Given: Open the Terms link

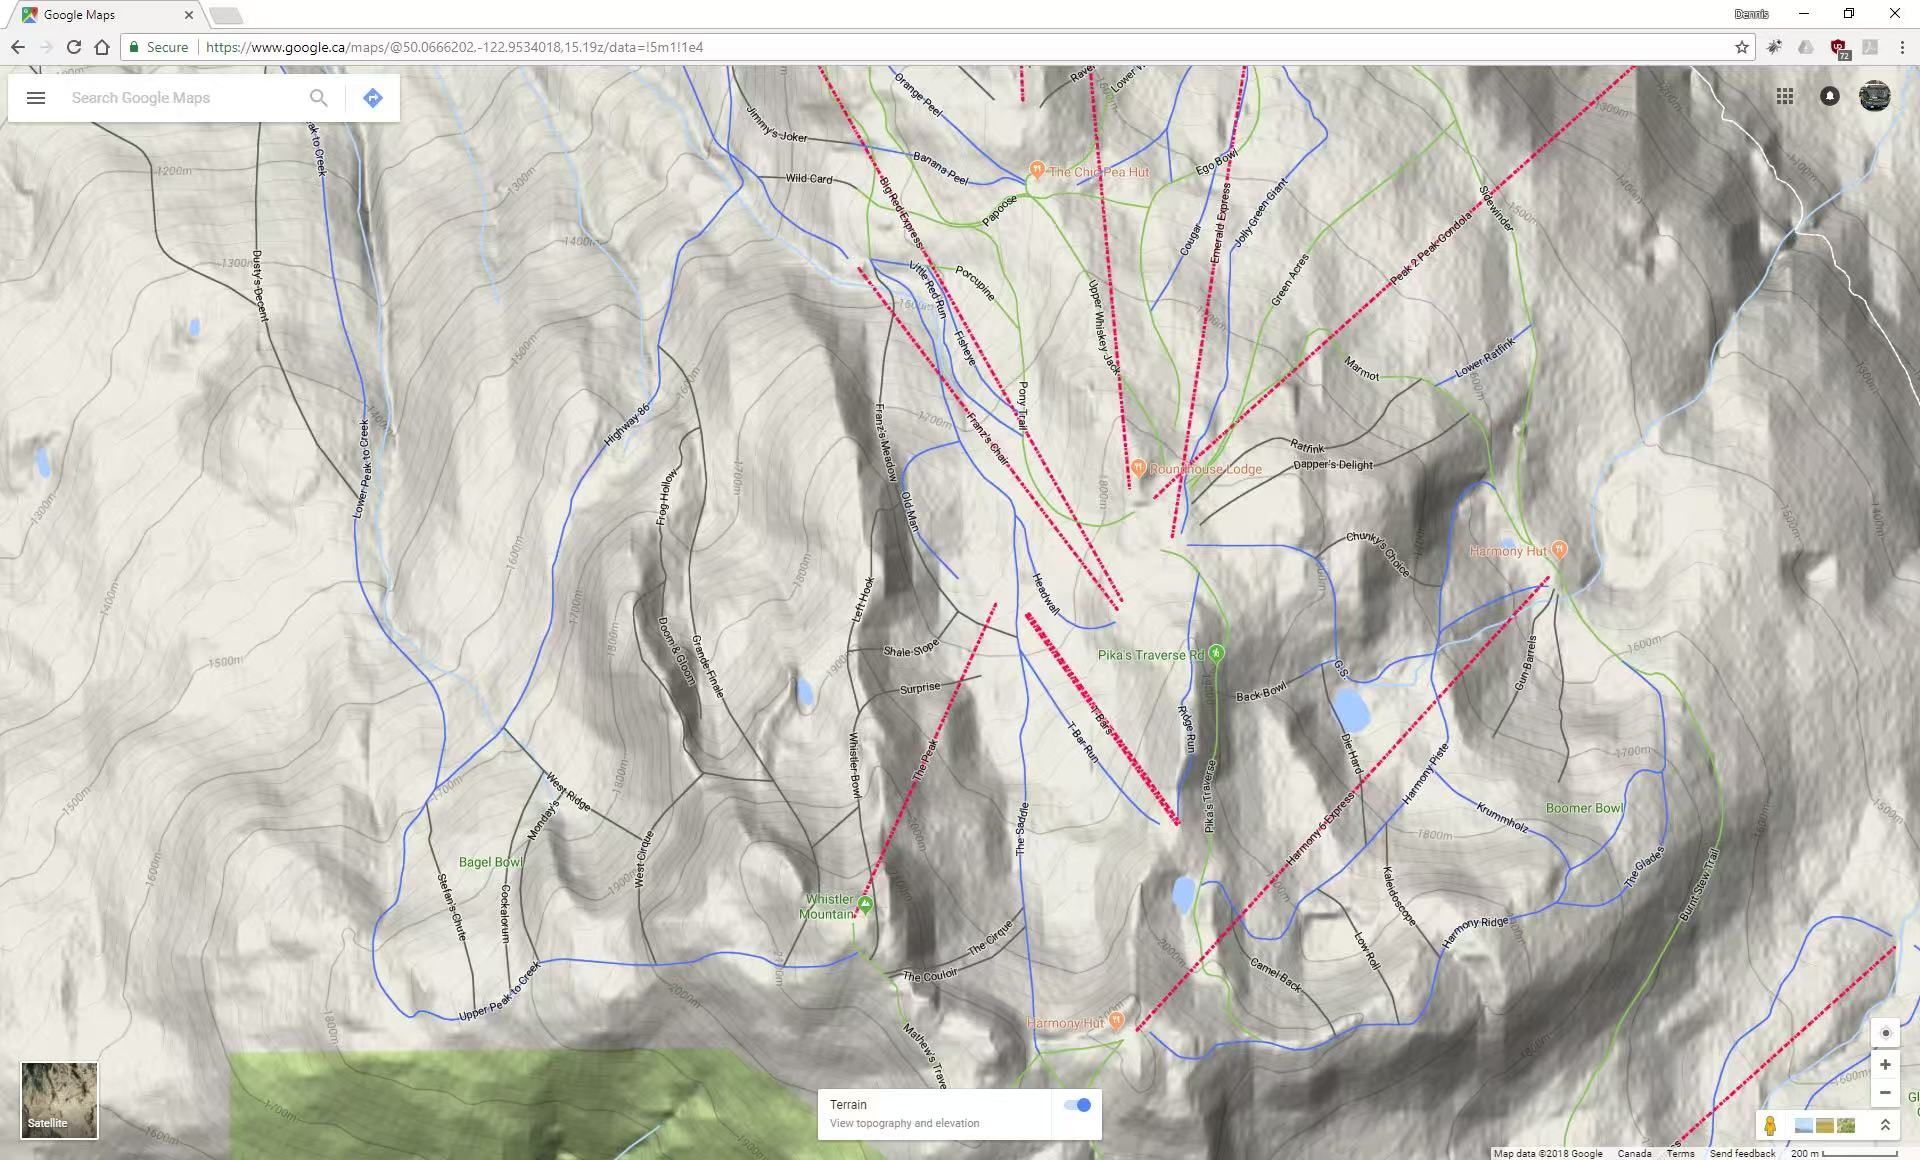Looking at the screenshot, I should tap(1680, 1154).
